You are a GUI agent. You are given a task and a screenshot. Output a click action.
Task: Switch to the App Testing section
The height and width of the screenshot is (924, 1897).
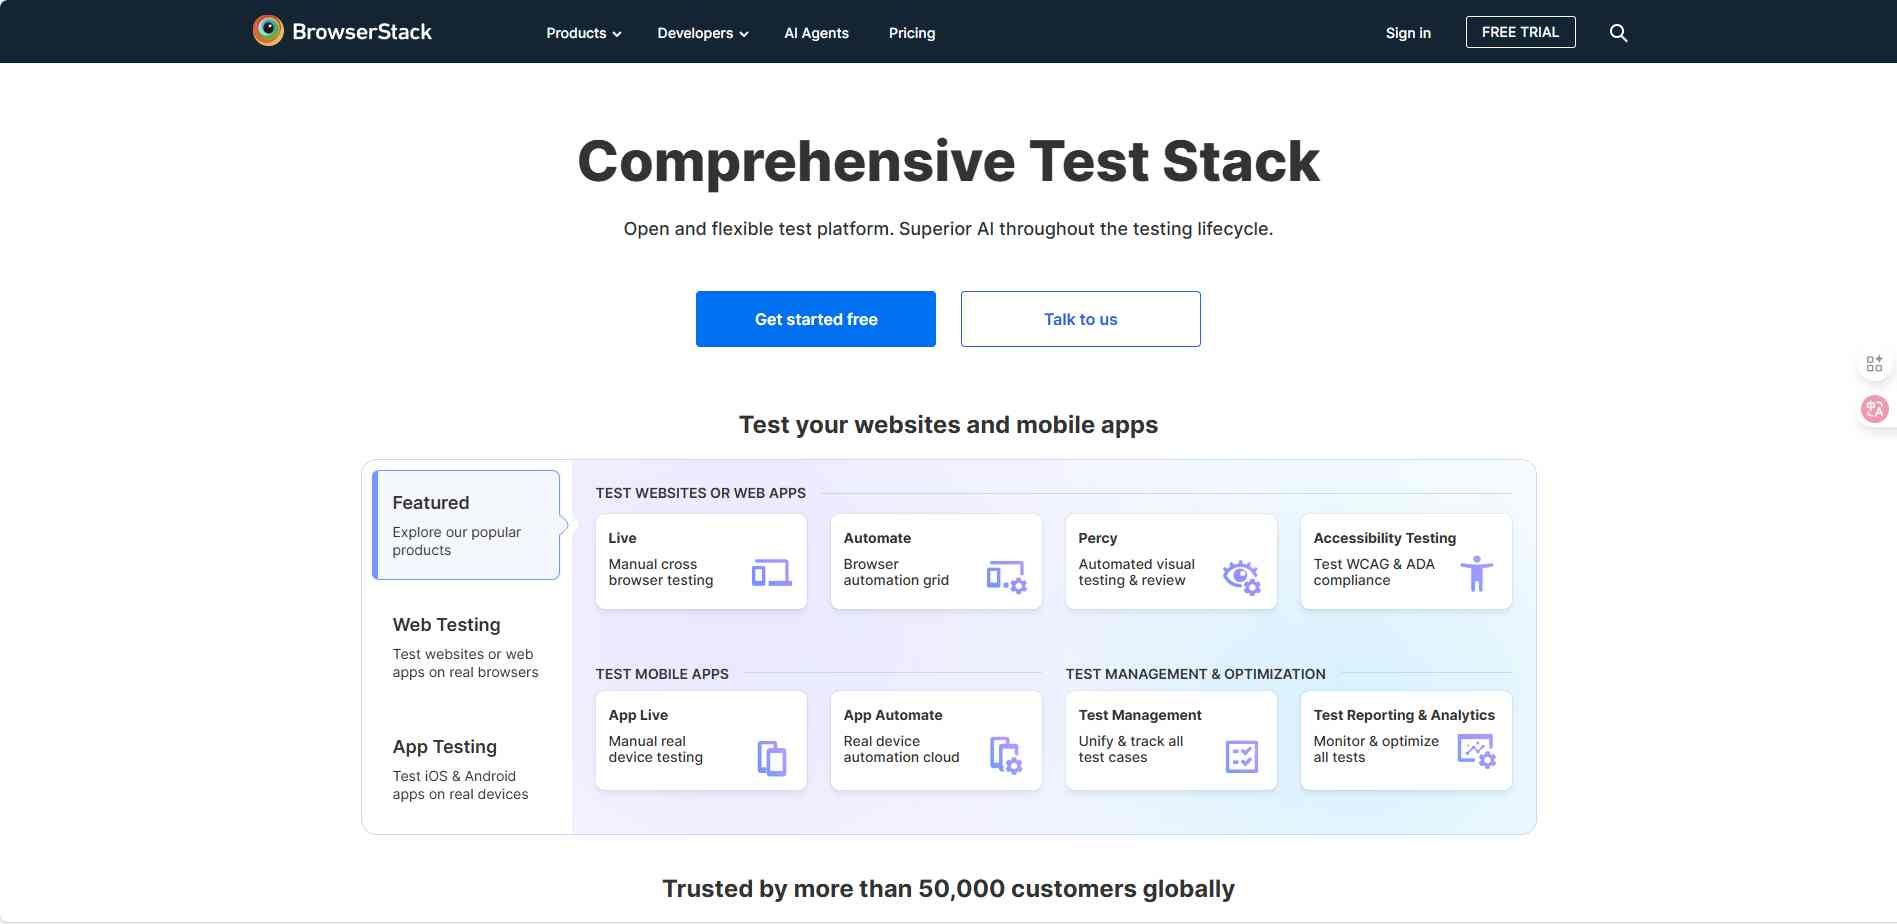point(444,746)
